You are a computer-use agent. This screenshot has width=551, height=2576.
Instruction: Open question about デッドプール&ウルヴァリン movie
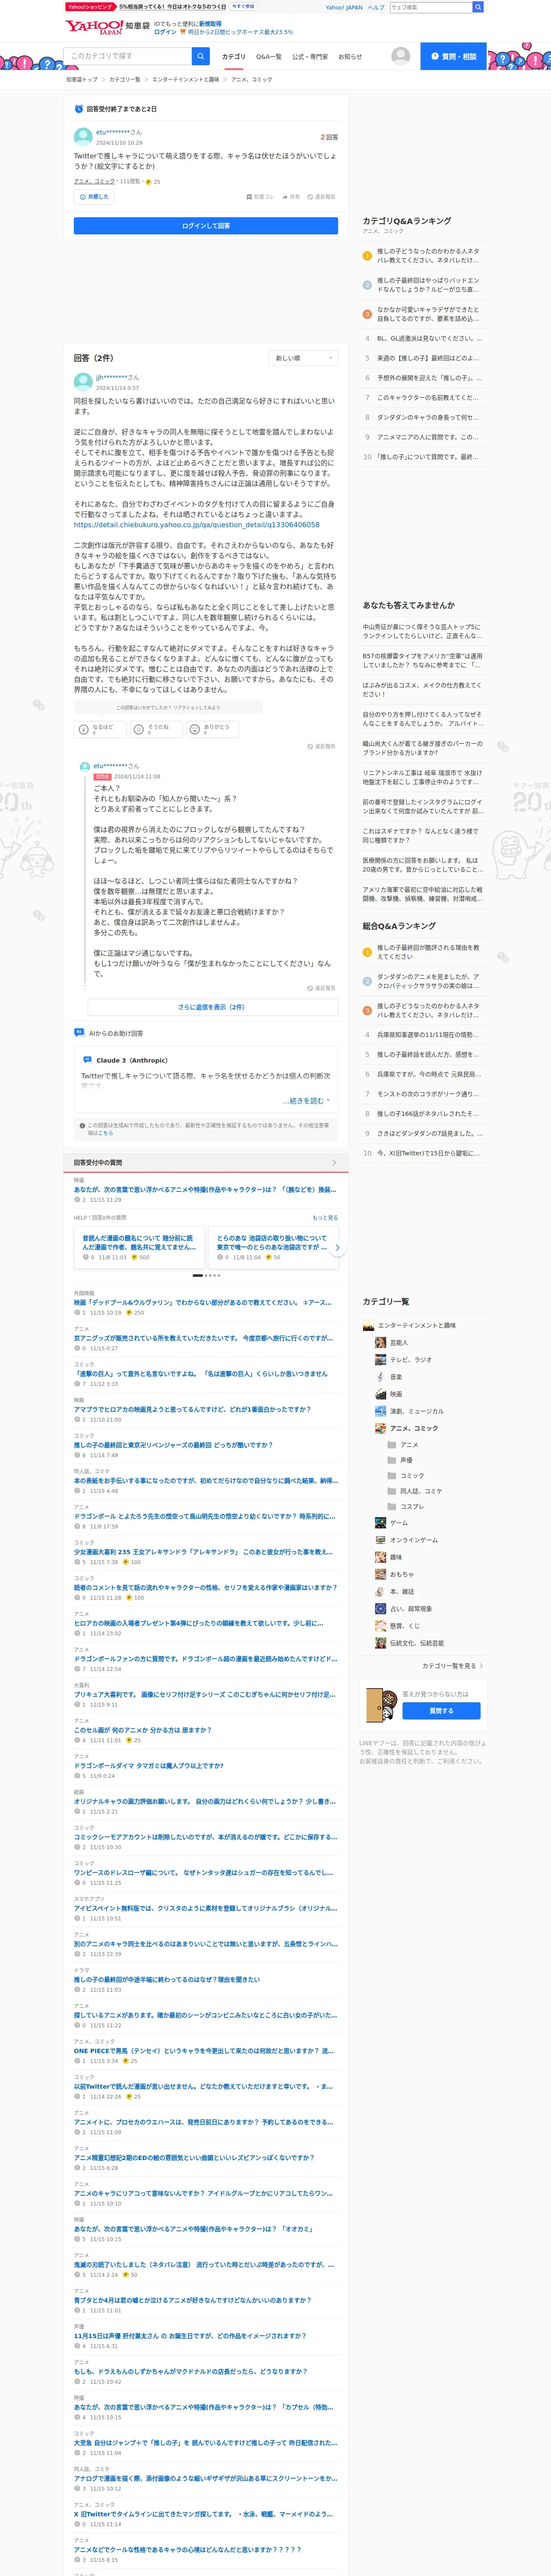click(203, 1303)
